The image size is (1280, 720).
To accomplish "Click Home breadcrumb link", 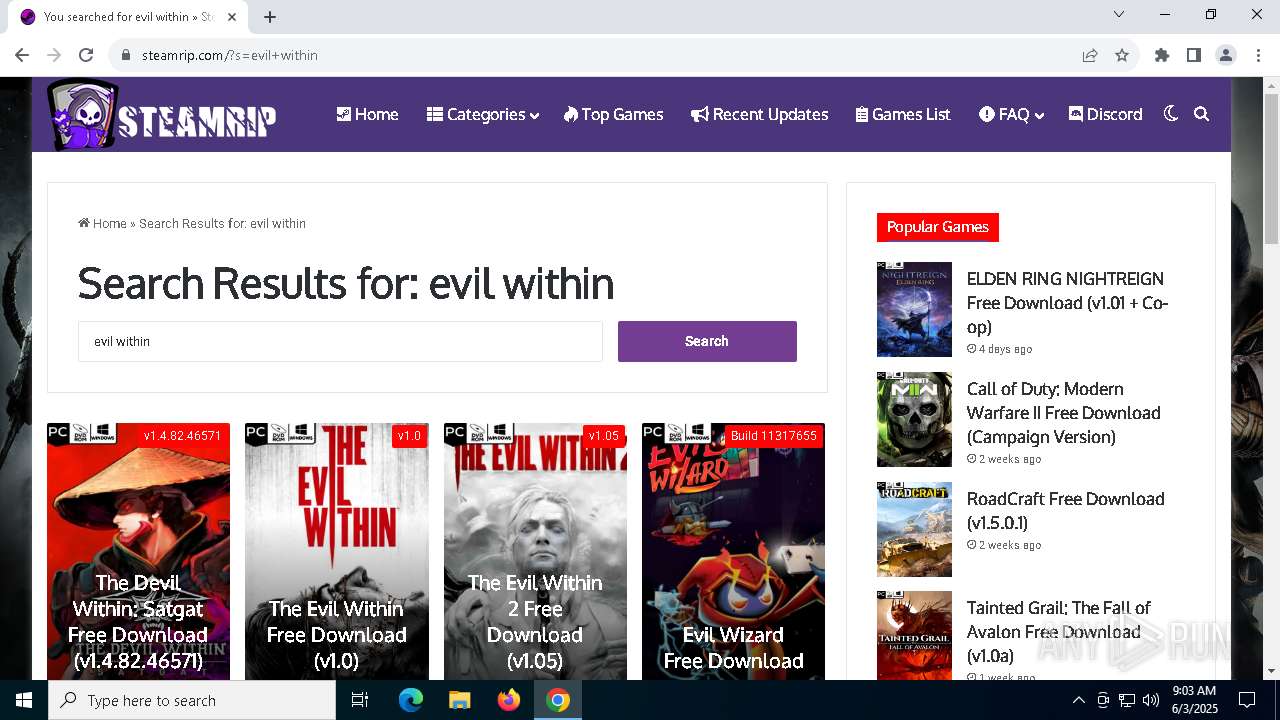I will [x=102, y=223].
